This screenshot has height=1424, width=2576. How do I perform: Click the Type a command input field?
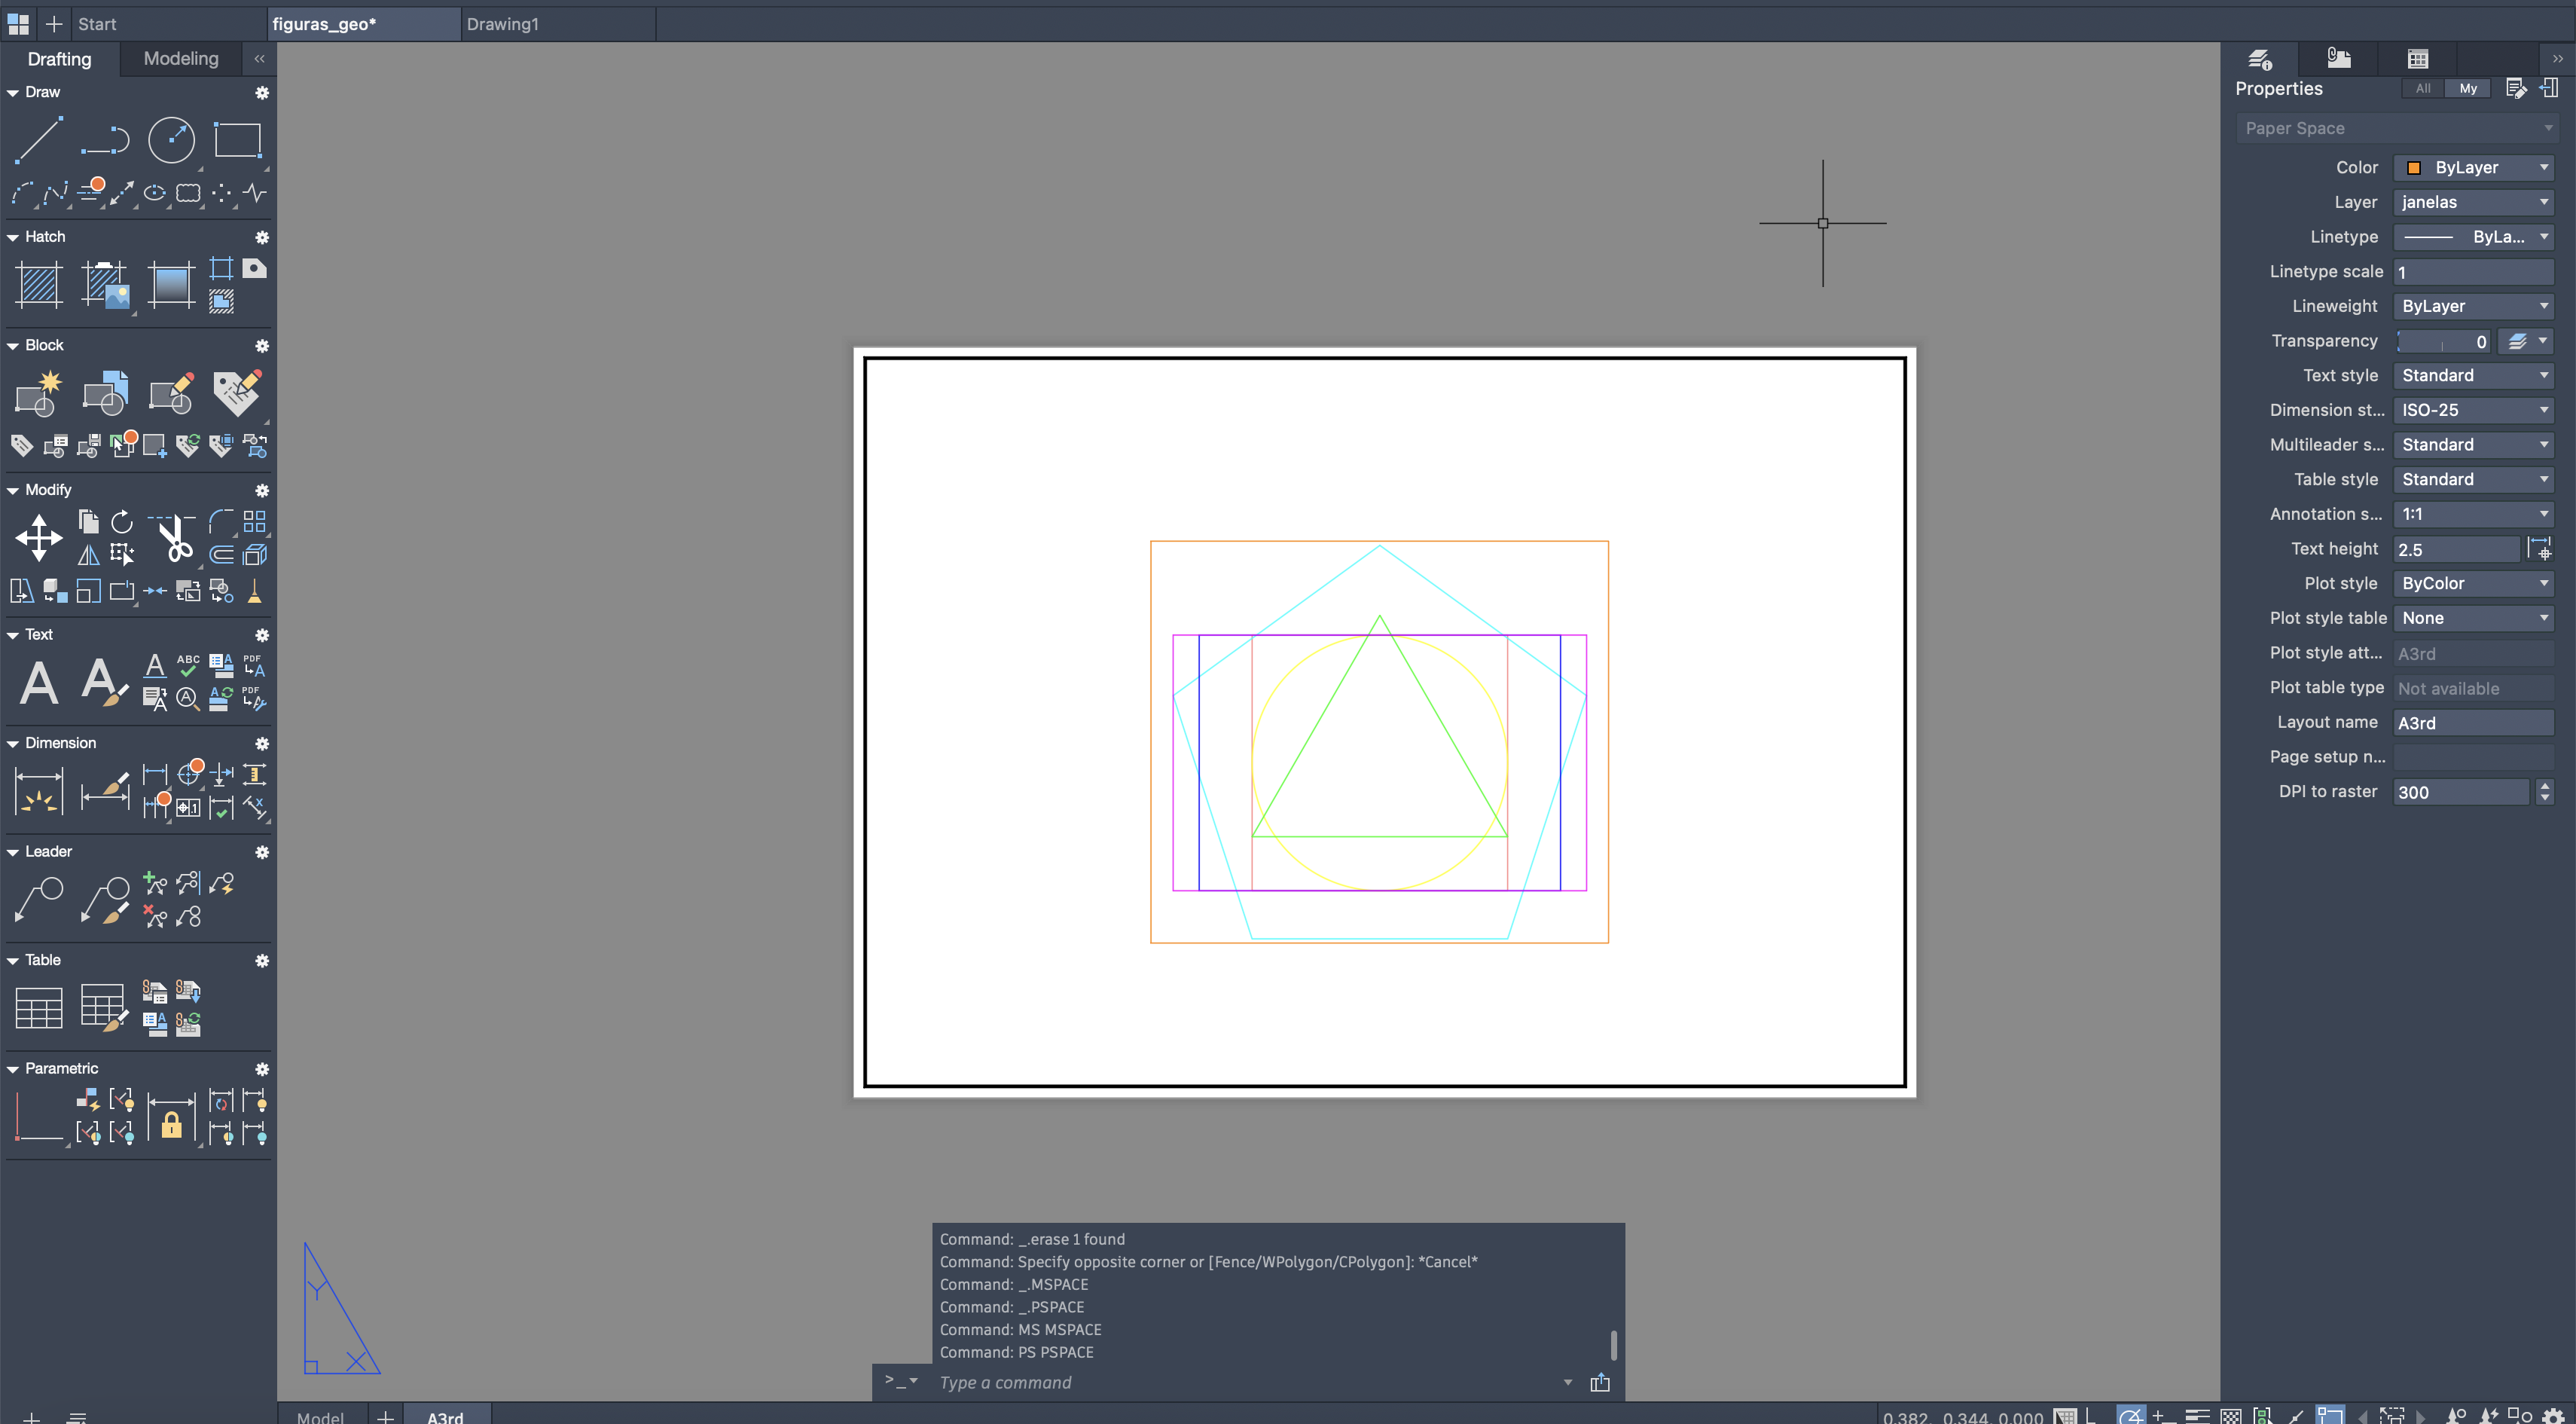tap(1240, 1382)
